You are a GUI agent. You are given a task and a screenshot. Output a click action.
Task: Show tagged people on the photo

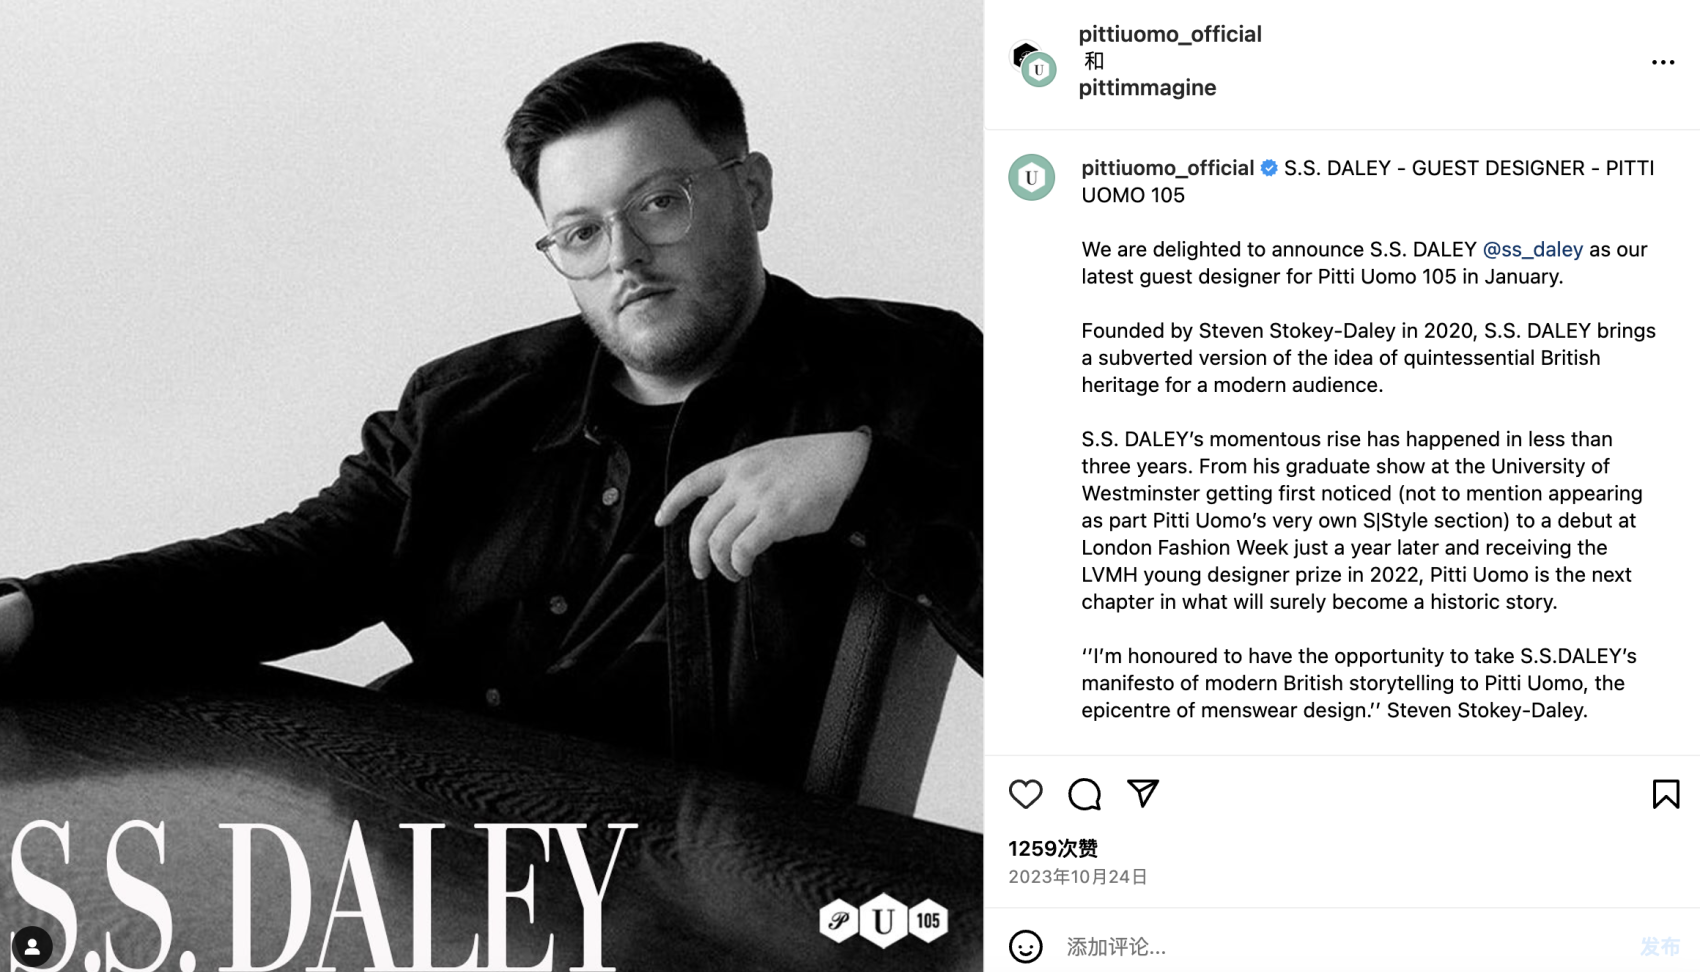pyautogui.click(x=32, y=946)
